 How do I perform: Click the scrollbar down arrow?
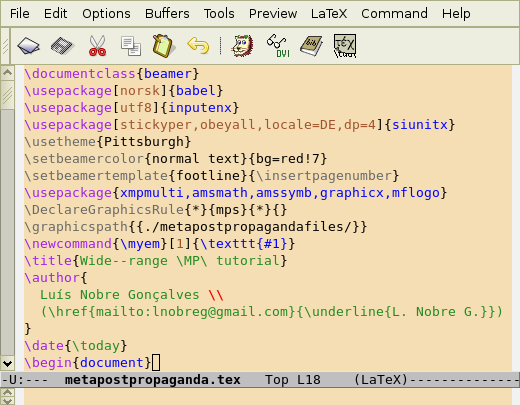7,363
